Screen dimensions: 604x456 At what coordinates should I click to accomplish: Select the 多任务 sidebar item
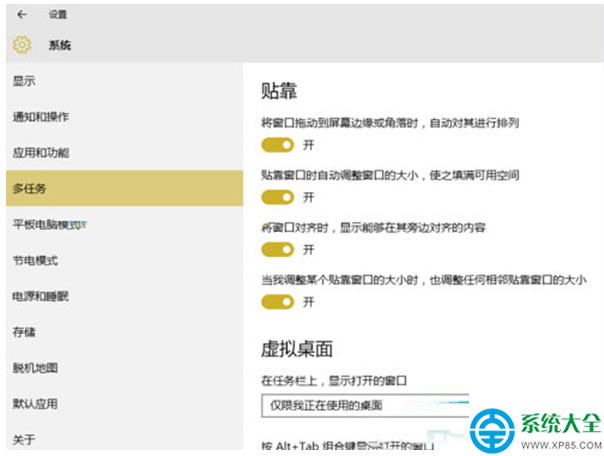30,188
